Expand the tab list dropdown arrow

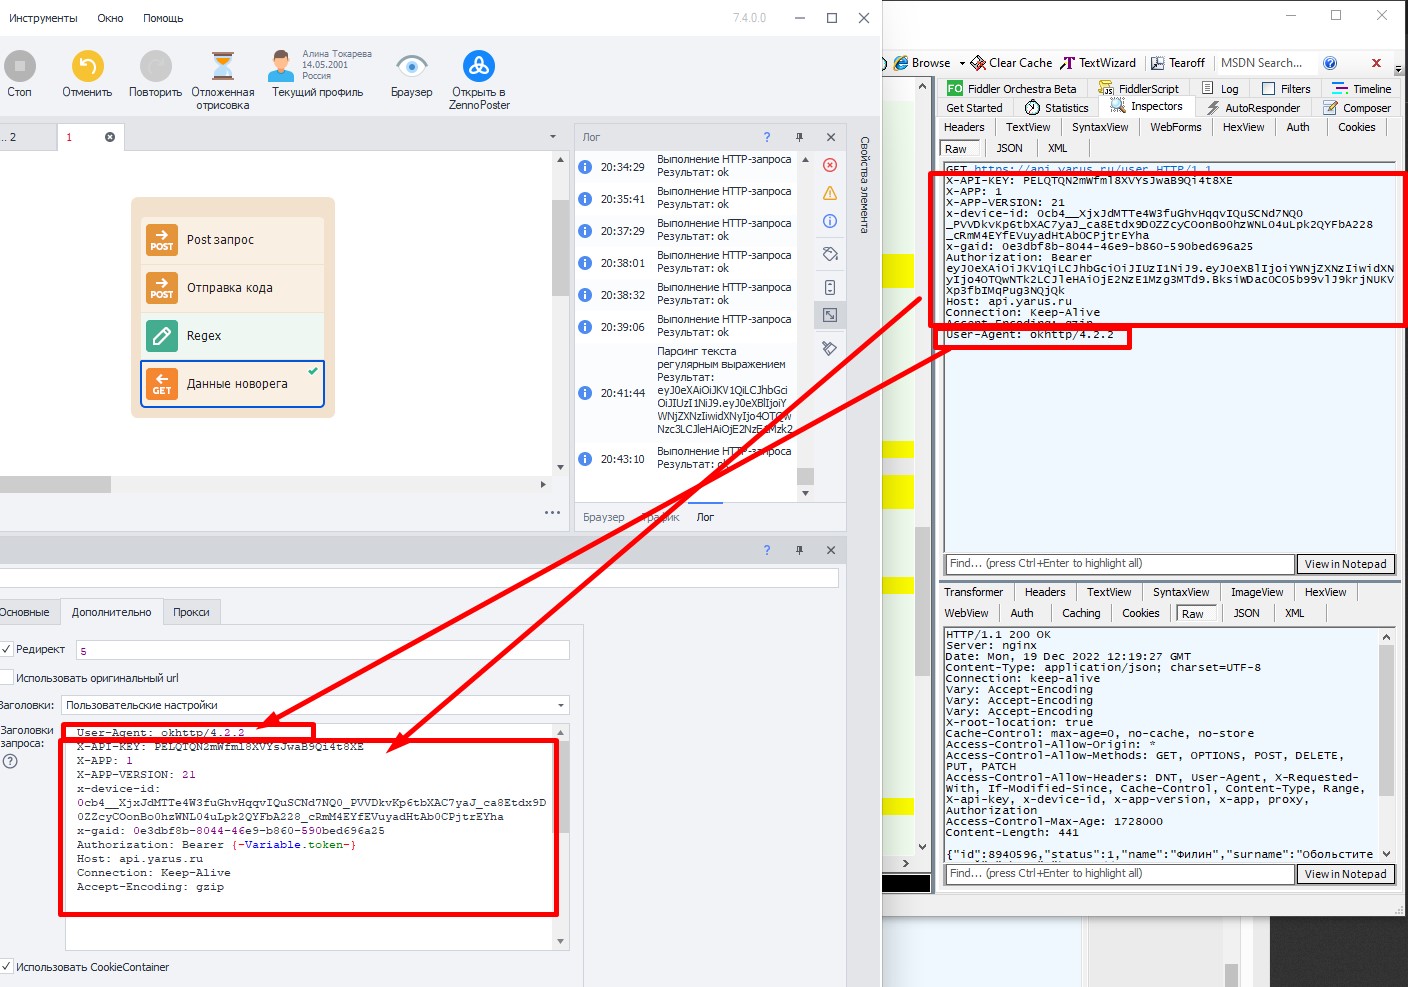[553, 137]
